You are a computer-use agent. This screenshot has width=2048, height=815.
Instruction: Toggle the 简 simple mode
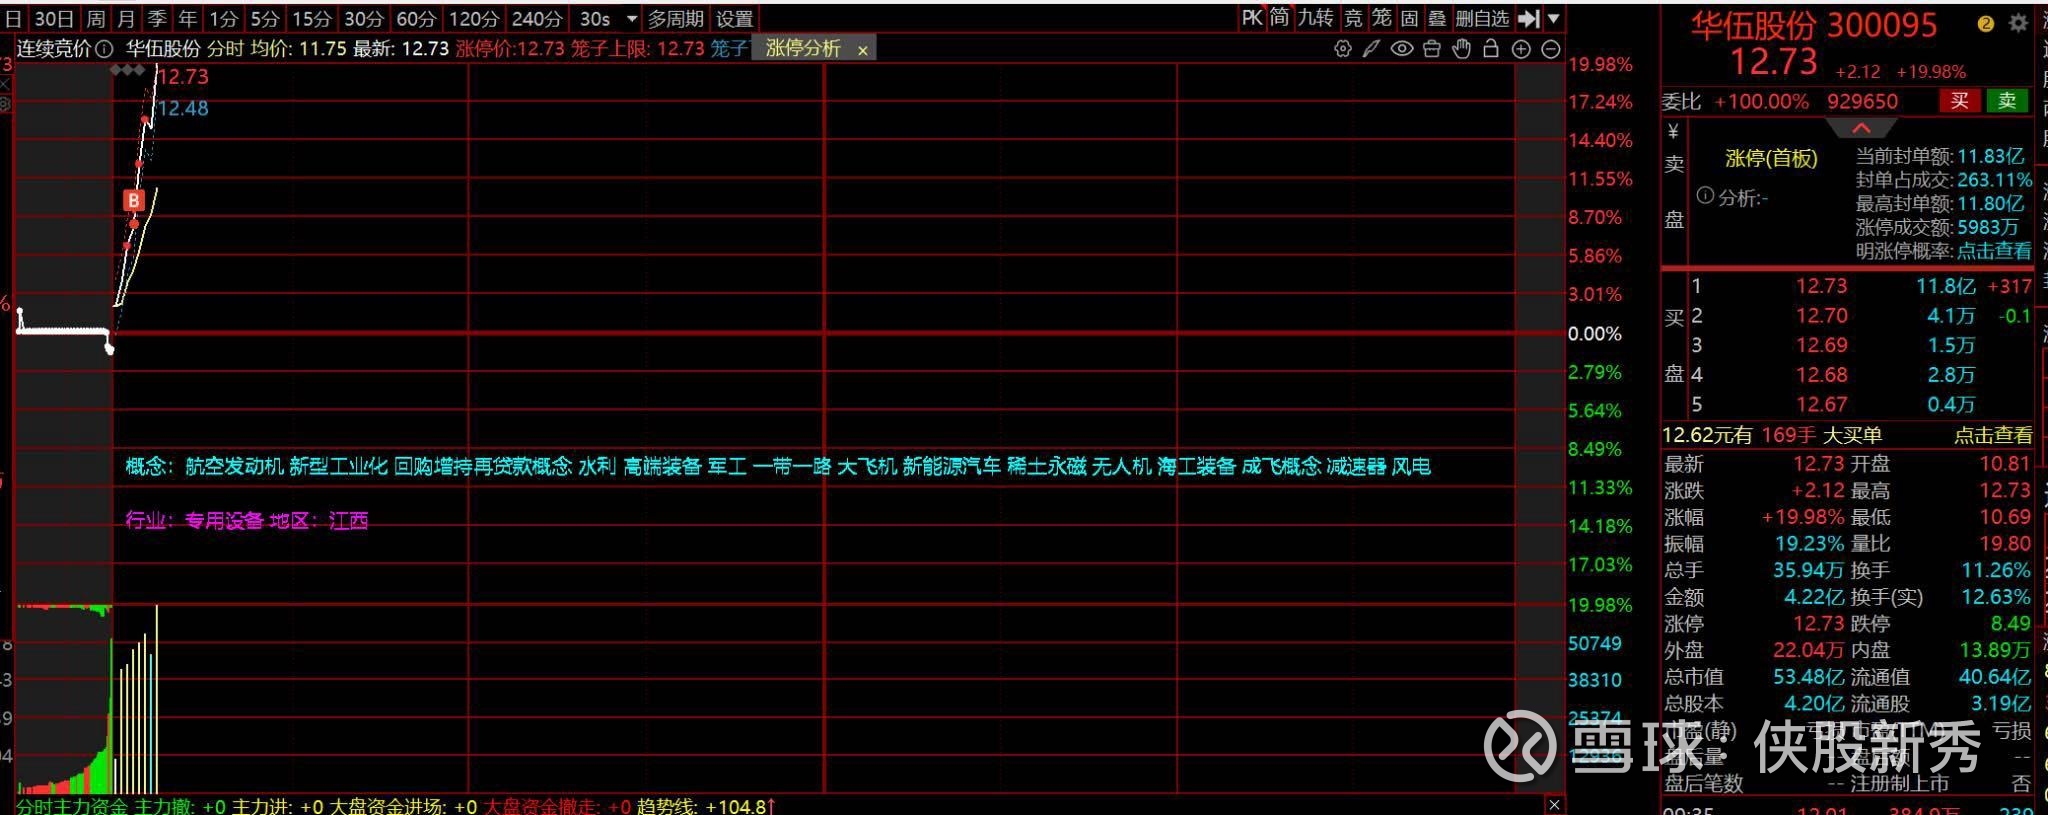click(1280, 18)
